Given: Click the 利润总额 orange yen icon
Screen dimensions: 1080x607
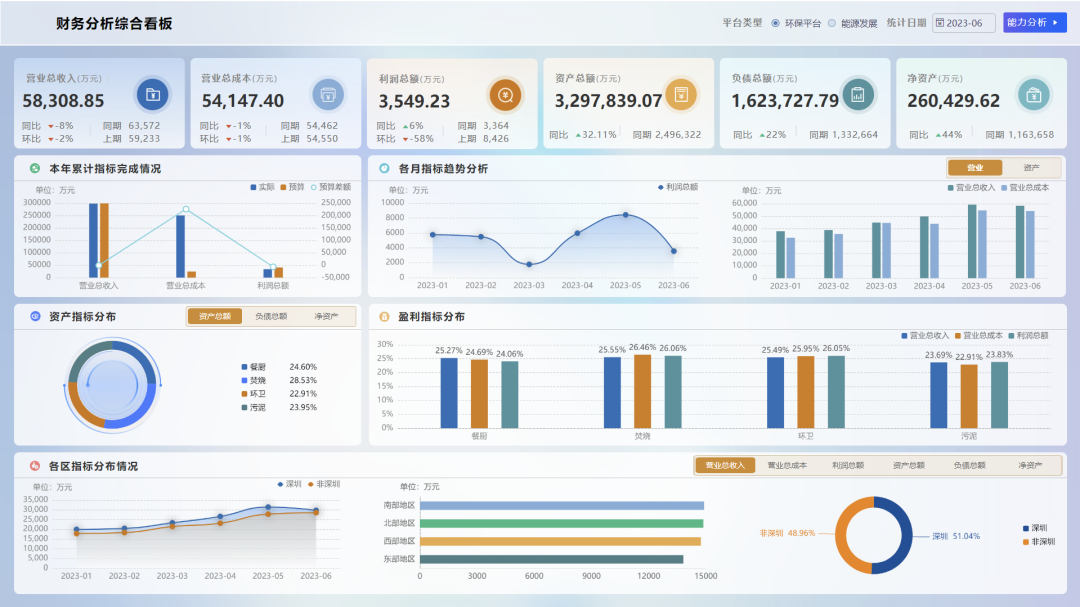Looking at the screenshot, I should 506,95.
